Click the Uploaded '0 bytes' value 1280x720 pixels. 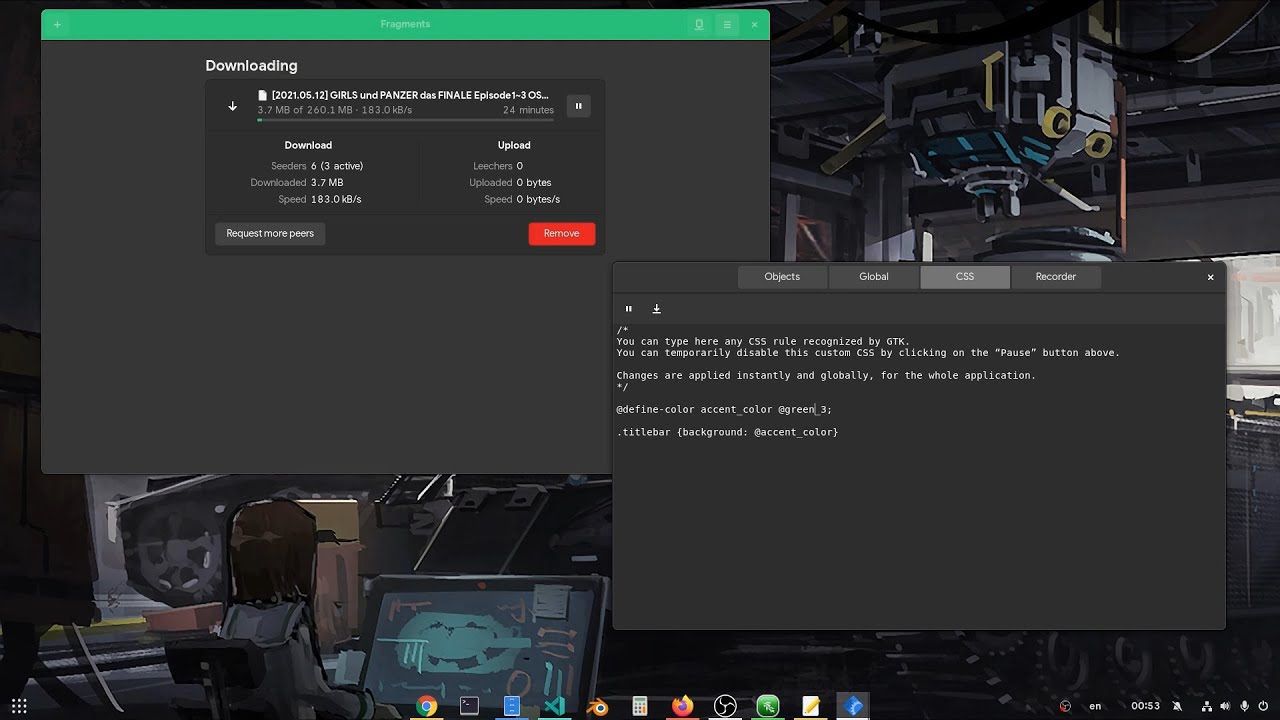tap(534, 183)
